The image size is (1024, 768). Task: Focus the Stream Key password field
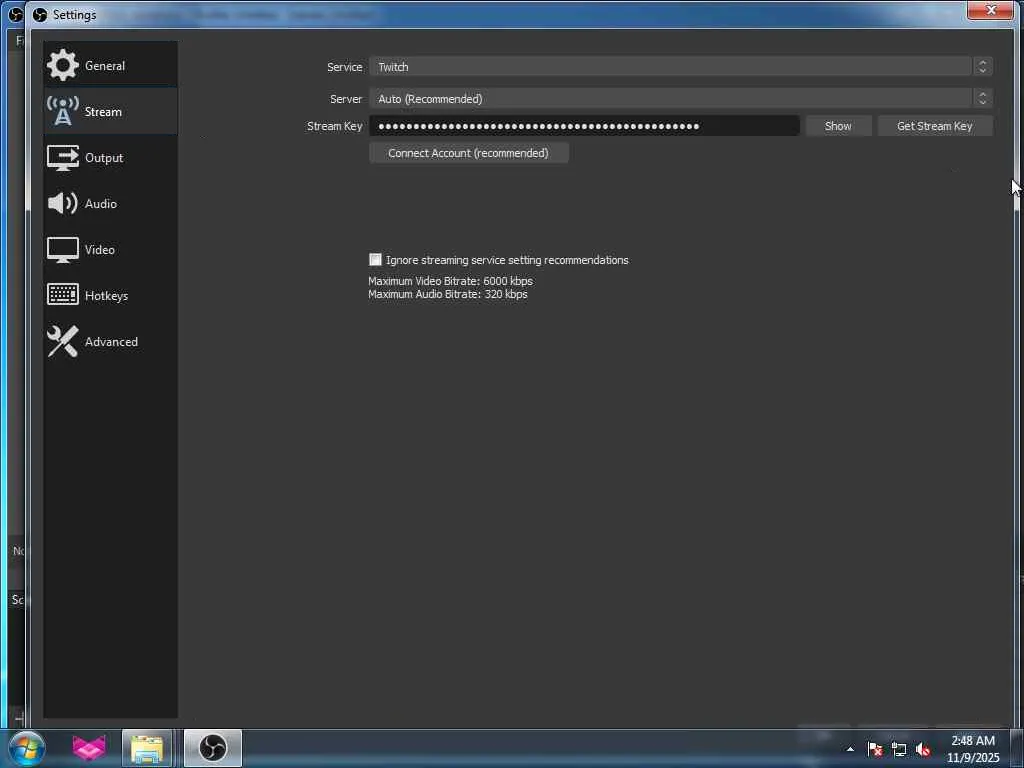click(584, 126)
